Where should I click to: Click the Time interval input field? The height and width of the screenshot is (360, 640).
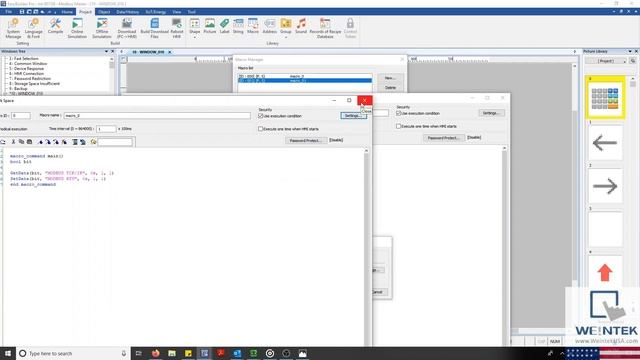(106, 129)
